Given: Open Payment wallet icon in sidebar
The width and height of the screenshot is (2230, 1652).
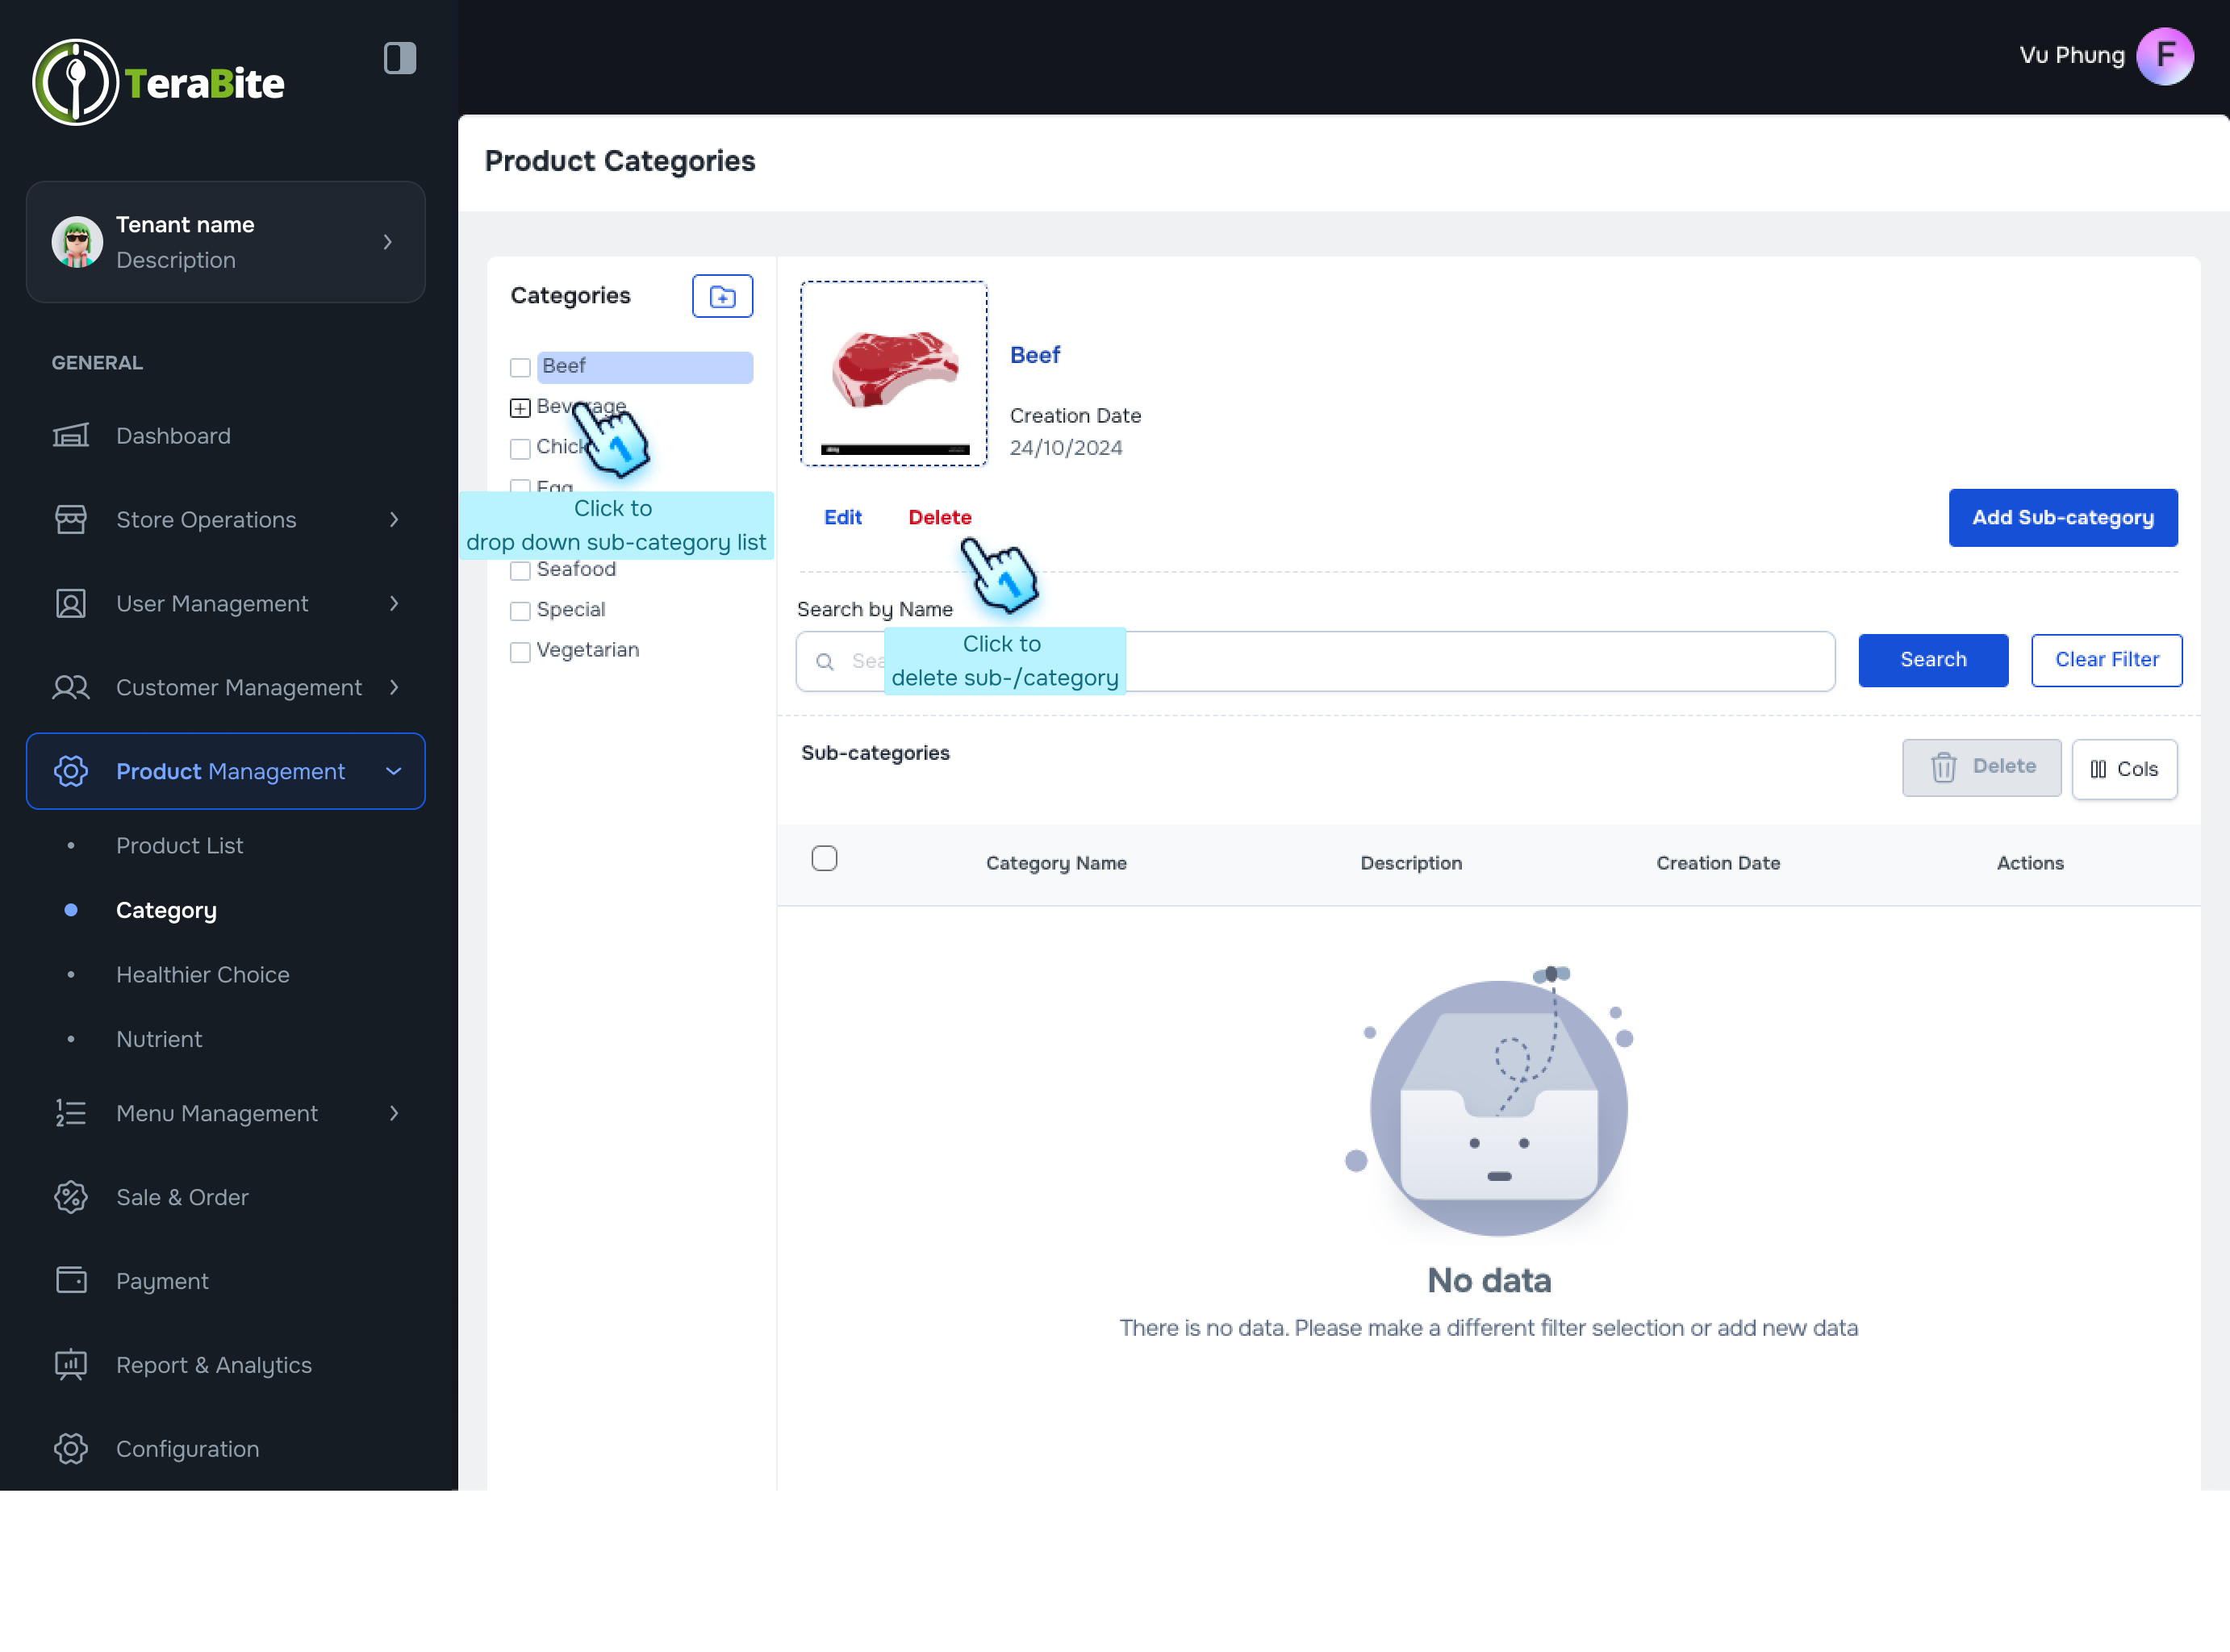Looking at the screenshot, I should point(70,1281).
